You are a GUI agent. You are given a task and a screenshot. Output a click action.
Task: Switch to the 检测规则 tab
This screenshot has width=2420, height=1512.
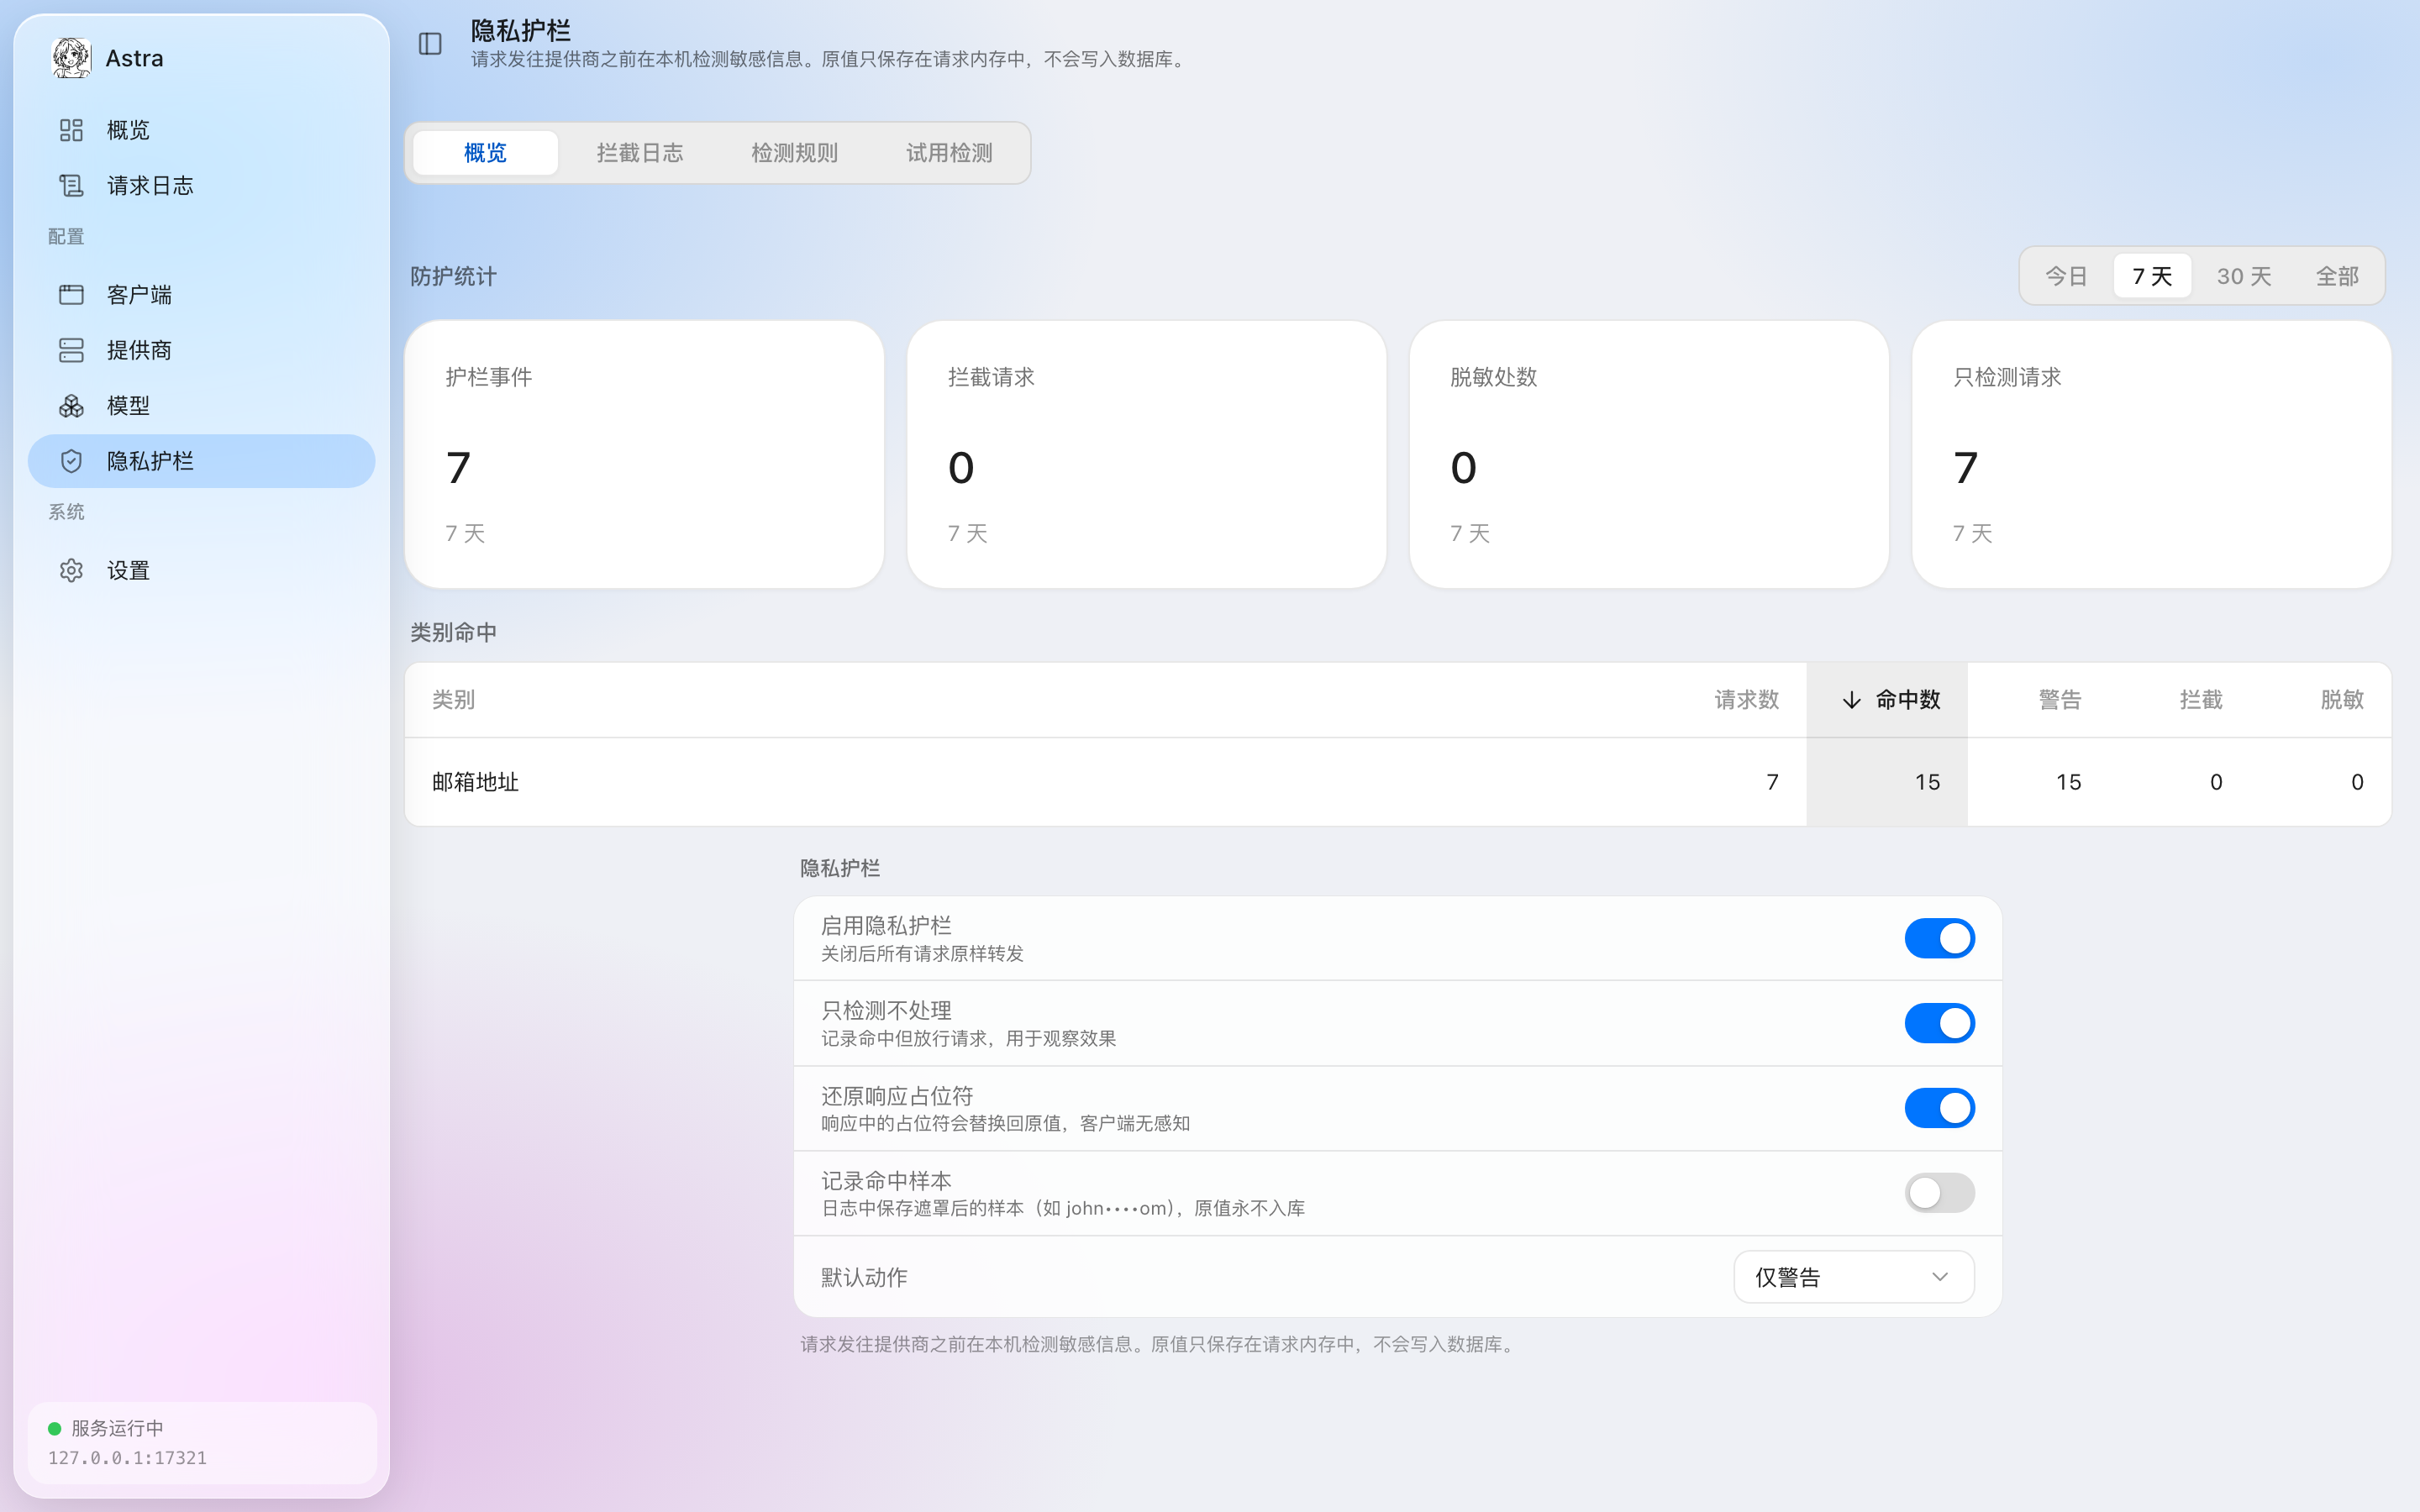(795, 153)
